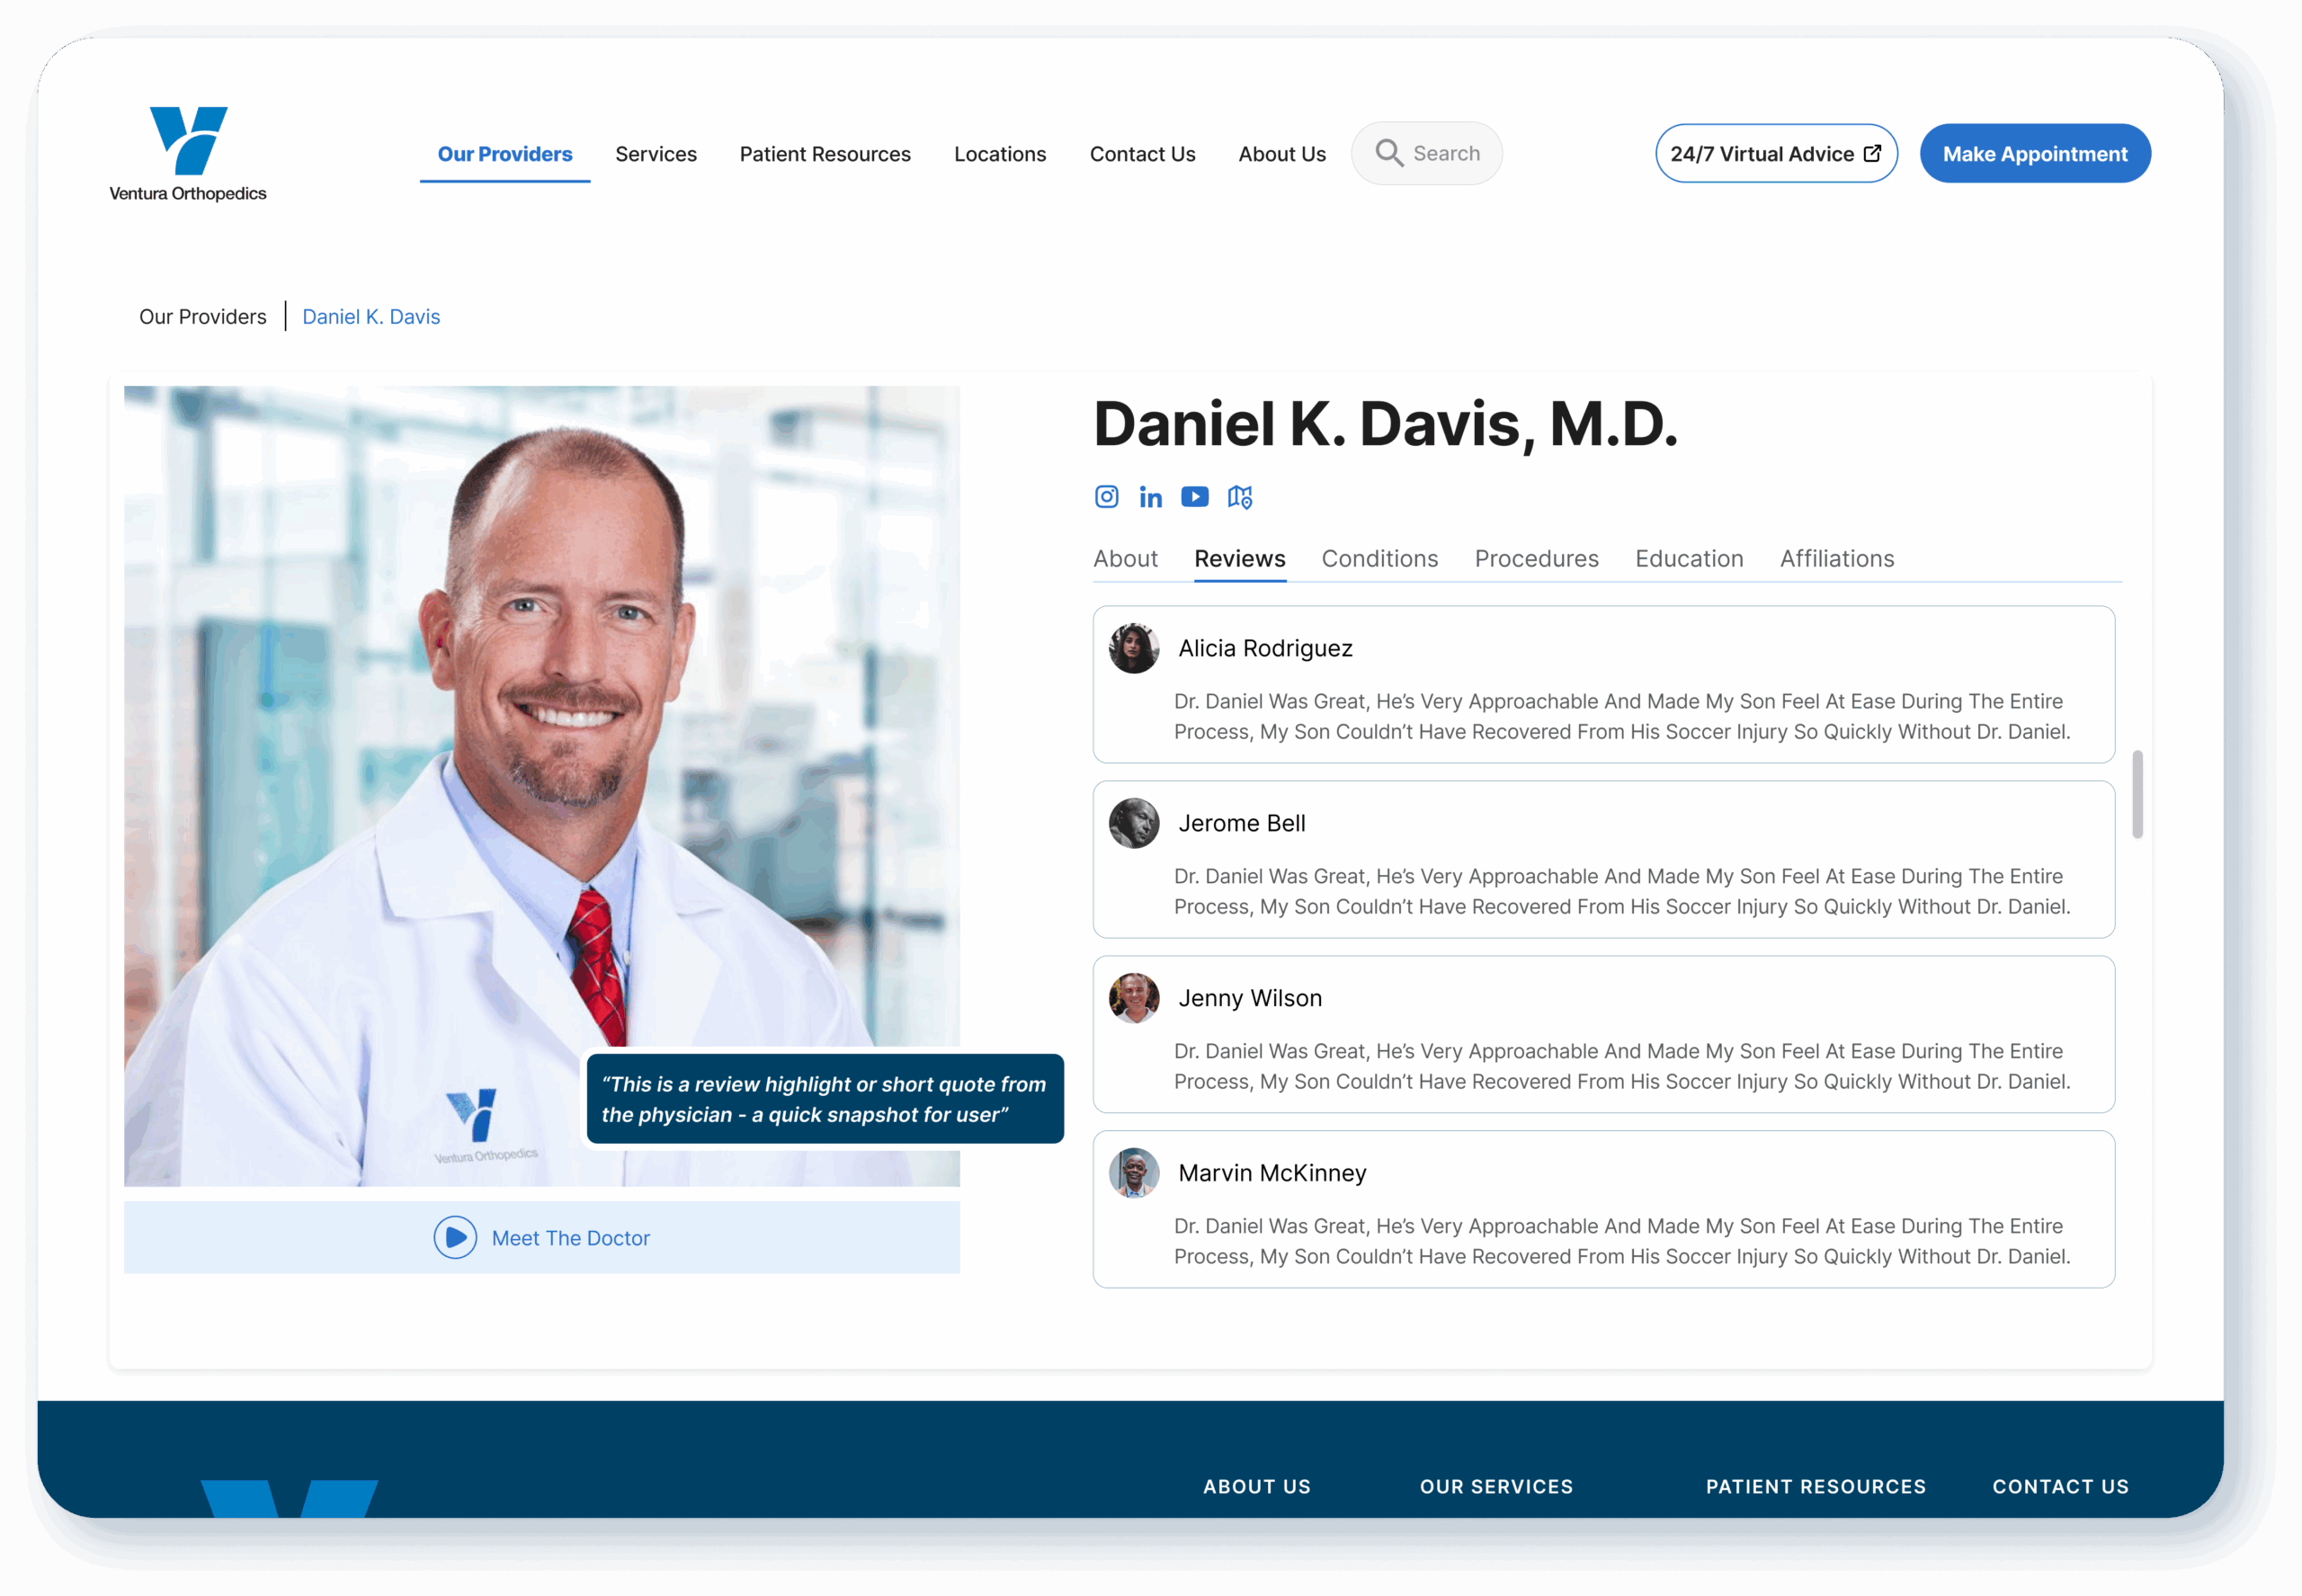Image resolution: width=2302 pixels, height=1596 pixels.
Task: Click the external link icon on Virtual Advice
Action: point(1872,153)
